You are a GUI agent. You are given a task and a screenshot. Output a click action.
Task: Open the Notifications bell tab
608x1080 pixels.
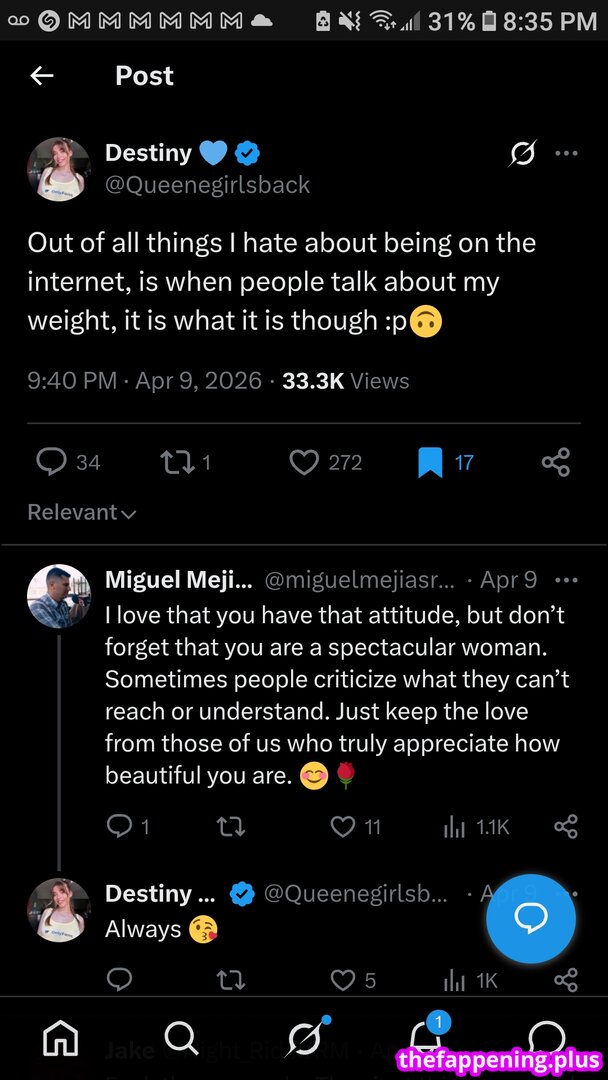pyautogui.click(x=425, y=1040)
